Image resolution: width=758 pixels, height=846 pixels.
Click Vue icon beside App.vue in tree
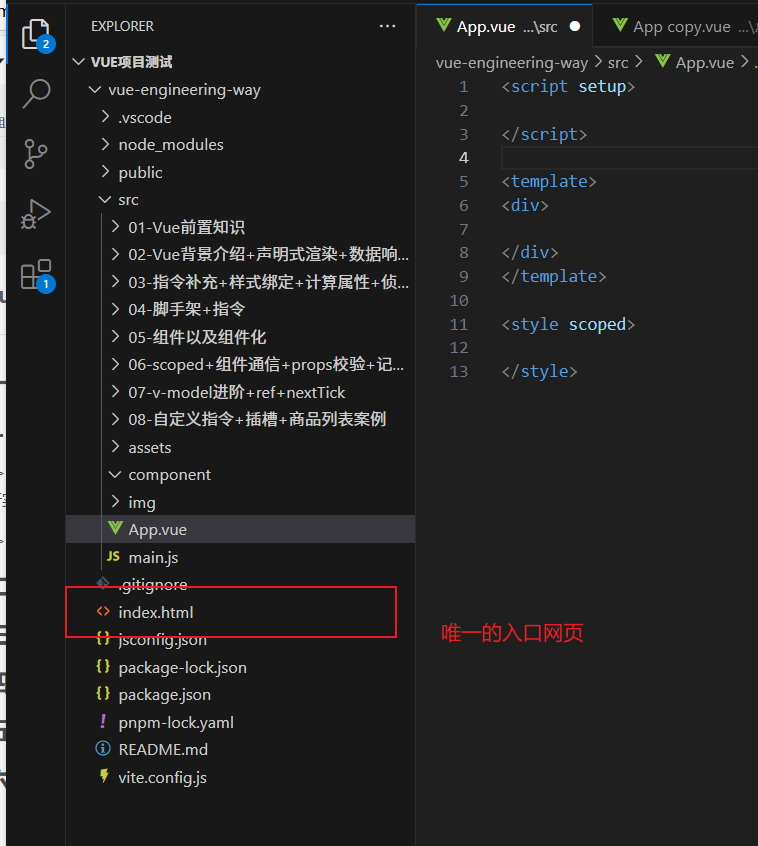(x=114, y=528)
